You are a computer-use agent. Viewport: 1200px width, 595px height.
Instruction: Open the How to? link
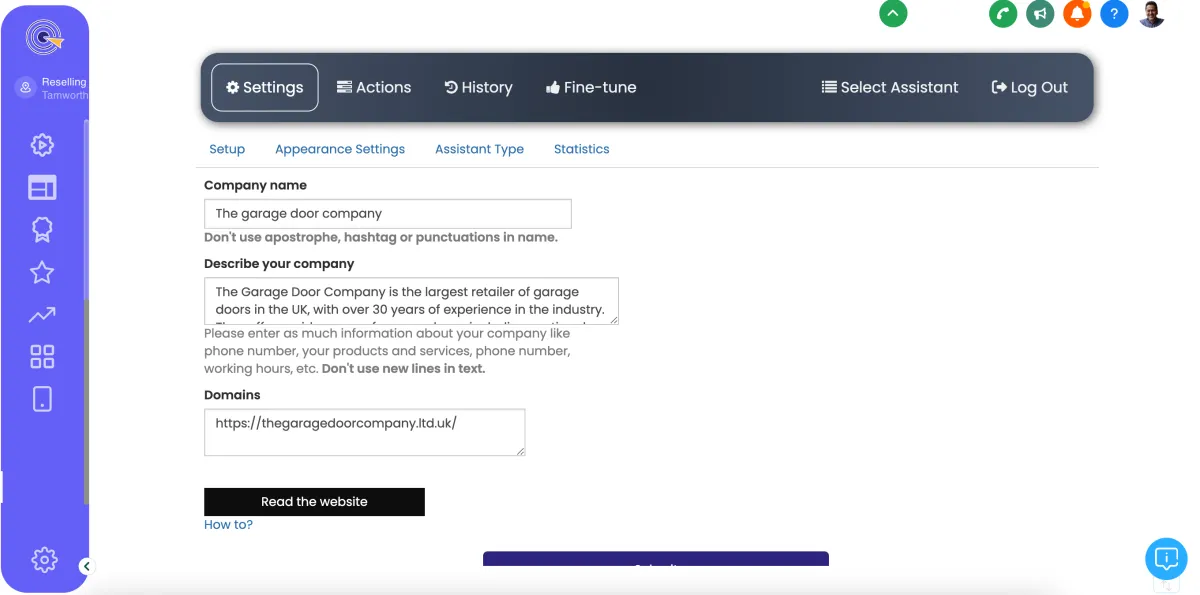point(228,525)
